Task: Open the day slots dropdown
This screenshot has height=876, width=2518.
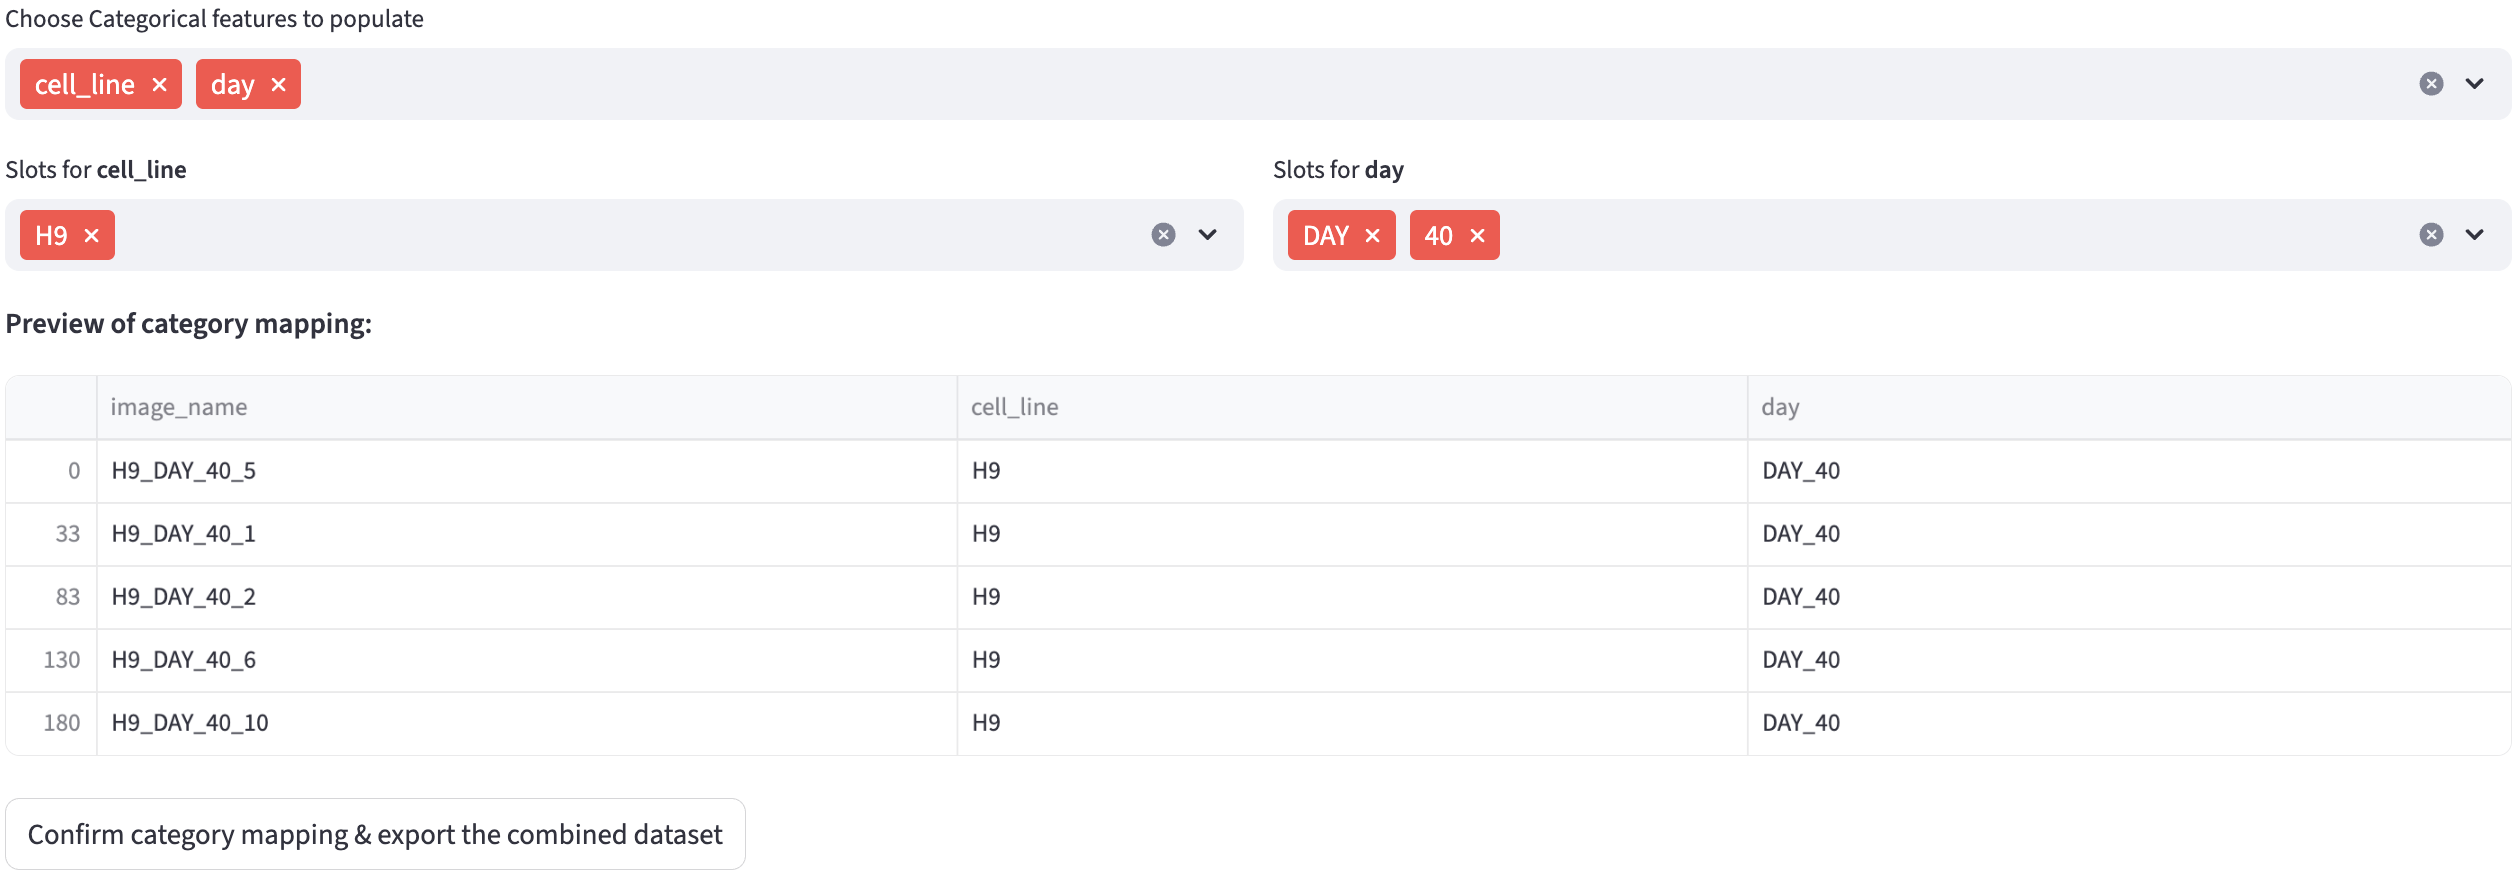Action: (x=2475, y=235)
